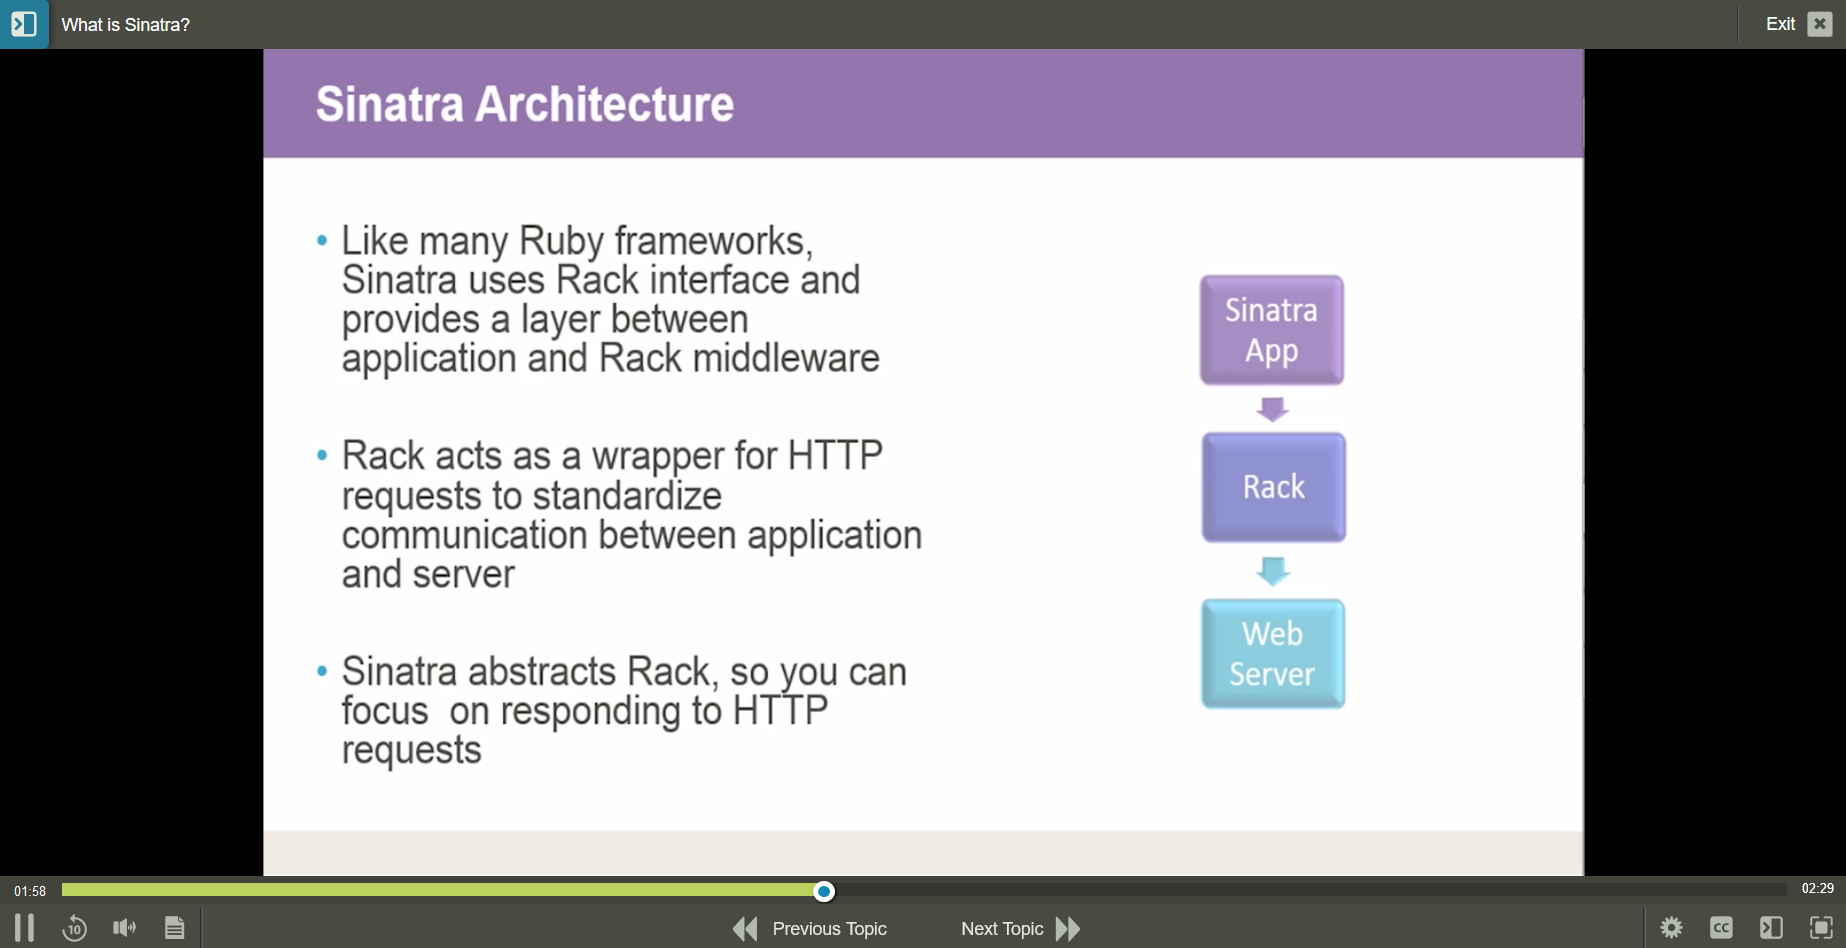The width and height of the screenshot is (1846, 948).
Task: Select the 'What is Sinatra?' title bar
Action: click(x=124, y=24)
